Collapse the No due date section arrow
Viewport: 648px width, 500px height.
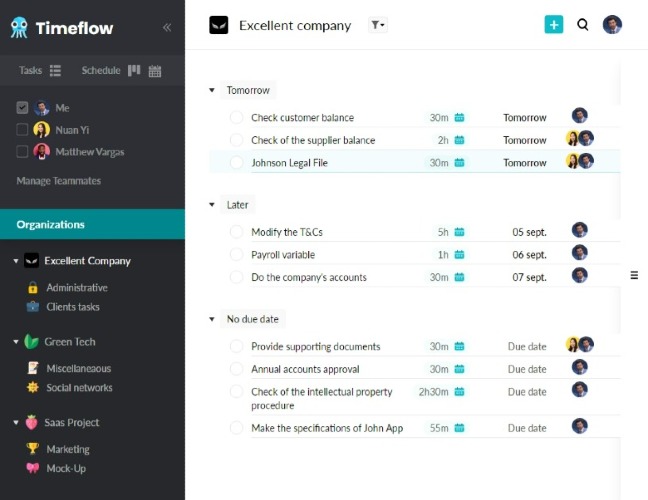click(x=212, y=319)
